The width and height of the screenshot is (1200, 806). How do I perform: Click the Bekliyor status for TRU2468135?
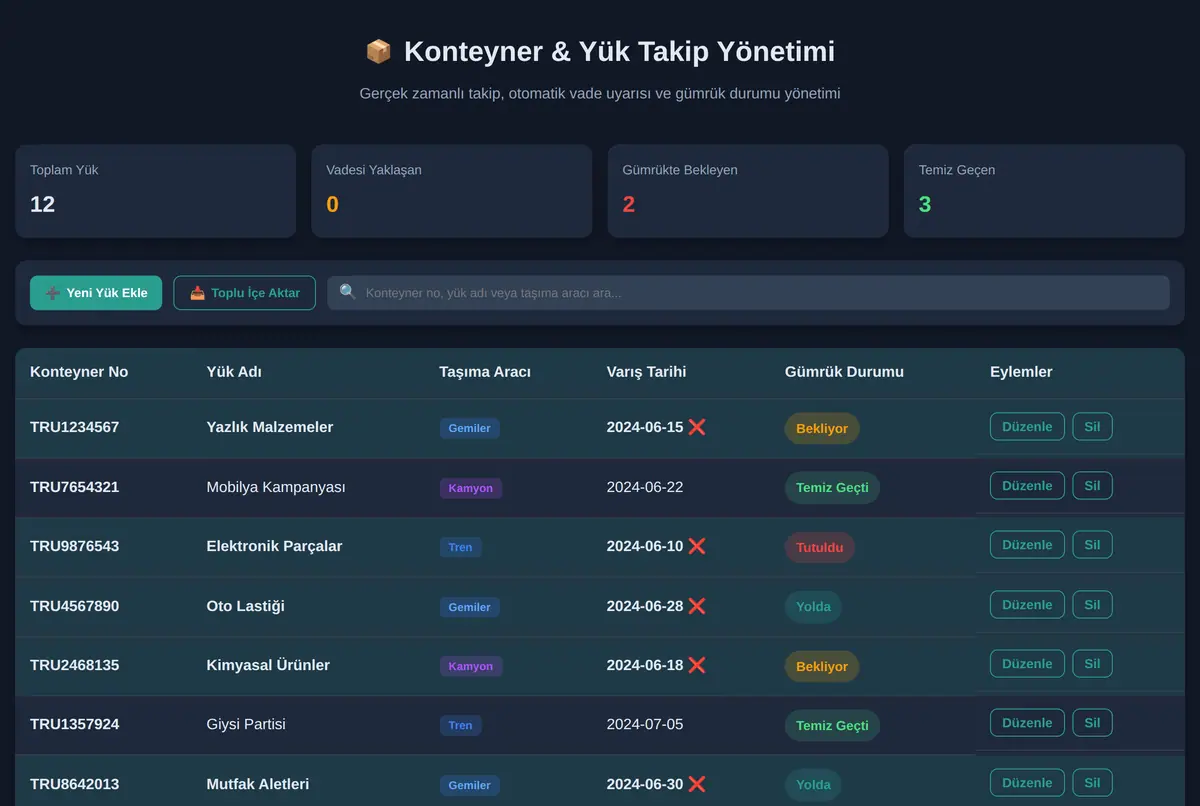point(822,666)
